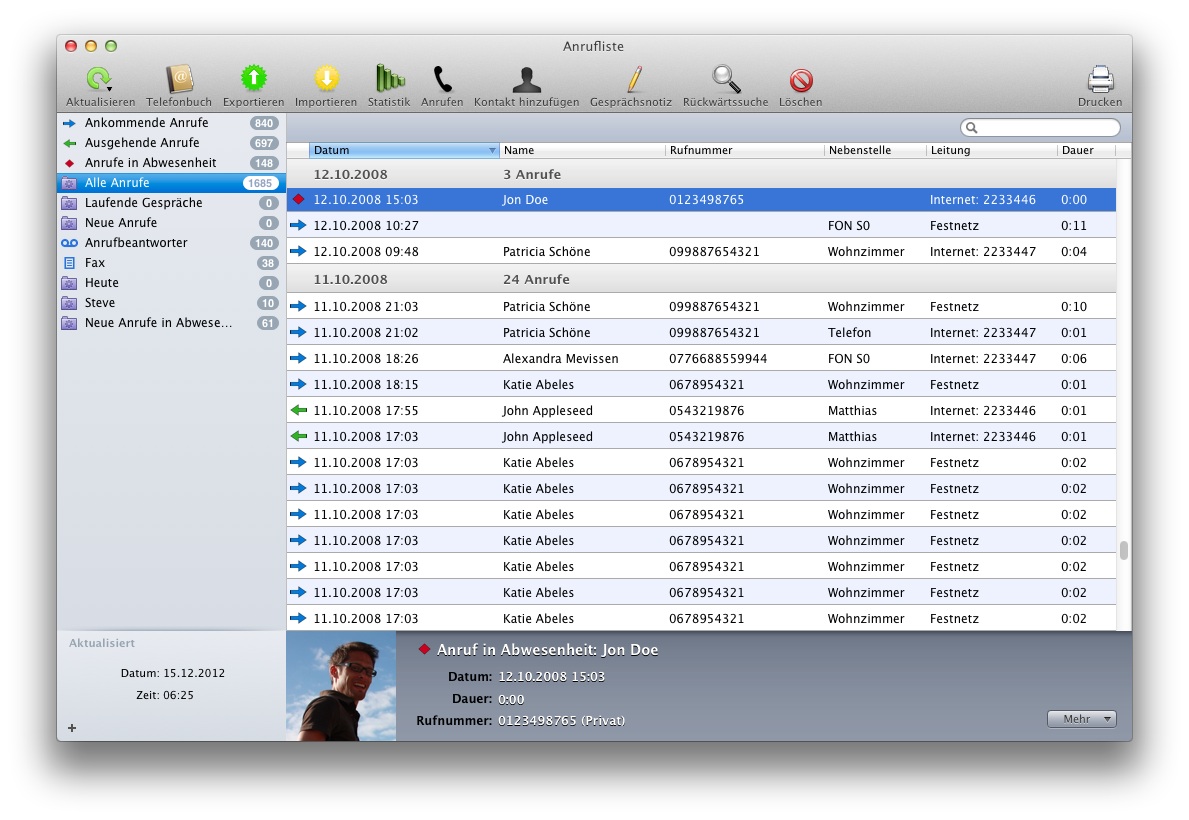The image size is (1189, 820).
Task: Click the plus button below sidebar
Action: (x=72, y=728)
